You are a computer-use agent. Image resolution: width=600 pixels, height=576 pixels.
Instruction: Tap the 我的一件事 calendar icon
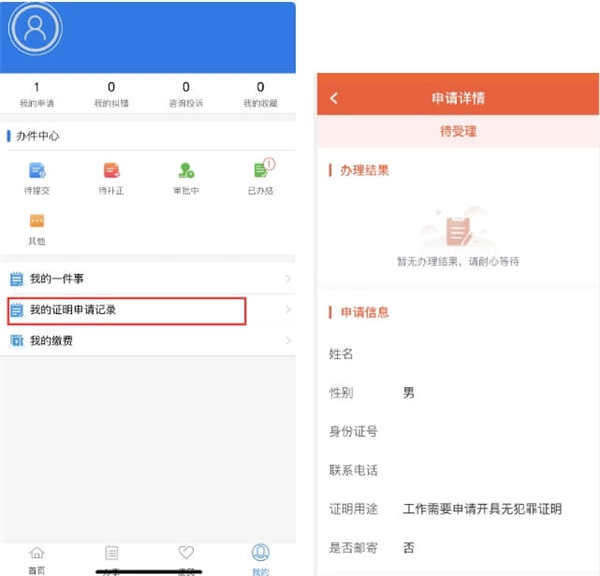click(16, 279)
